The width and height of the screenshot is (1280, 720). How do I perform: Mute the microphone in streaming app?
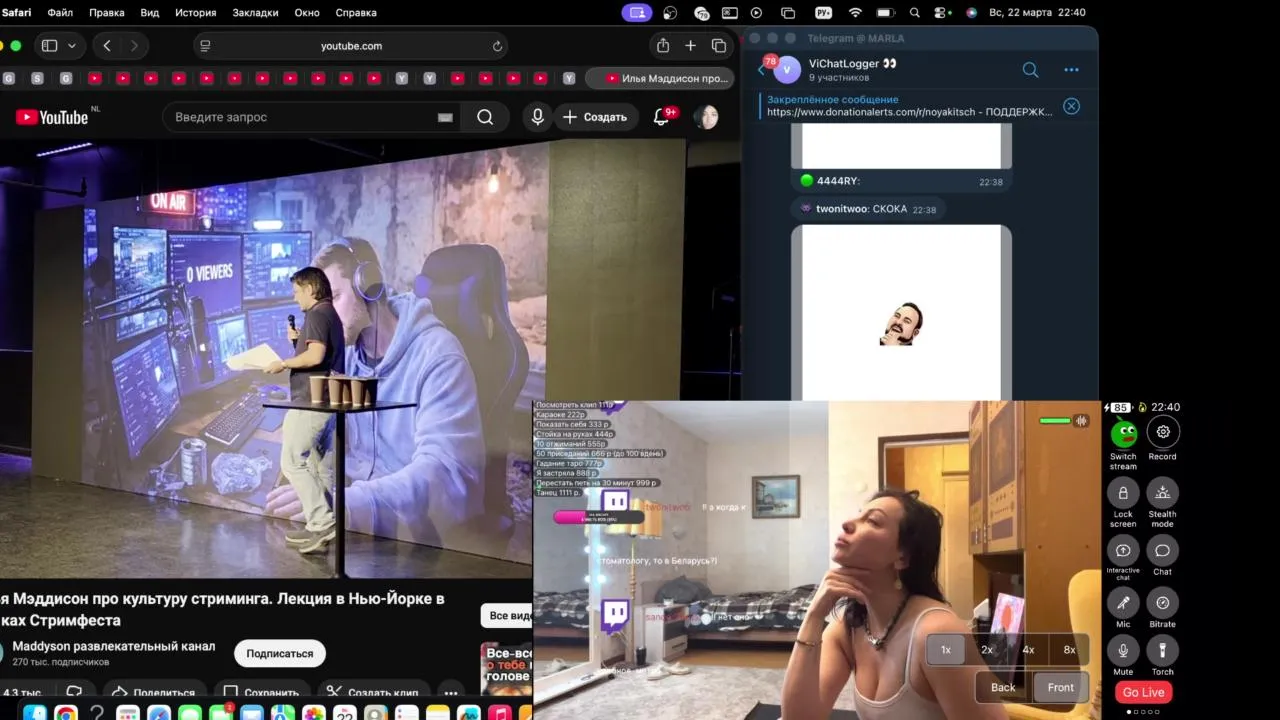click(x=1123, y=651)
